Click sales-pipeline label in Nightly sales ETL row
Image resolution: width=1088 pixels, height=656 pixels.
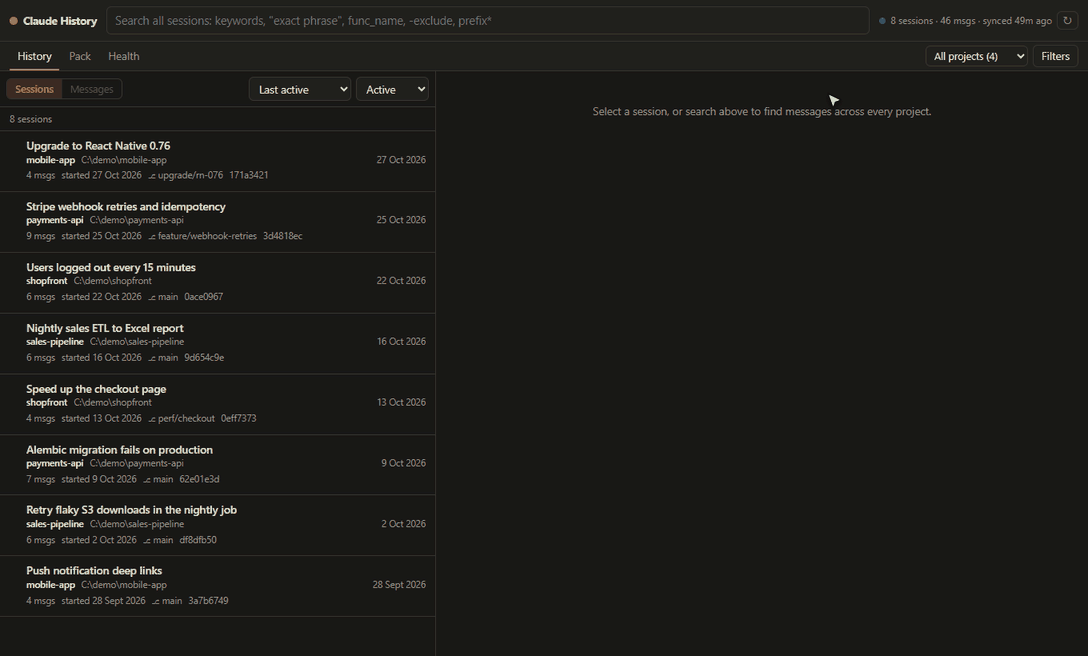click(x=55, y=342)
